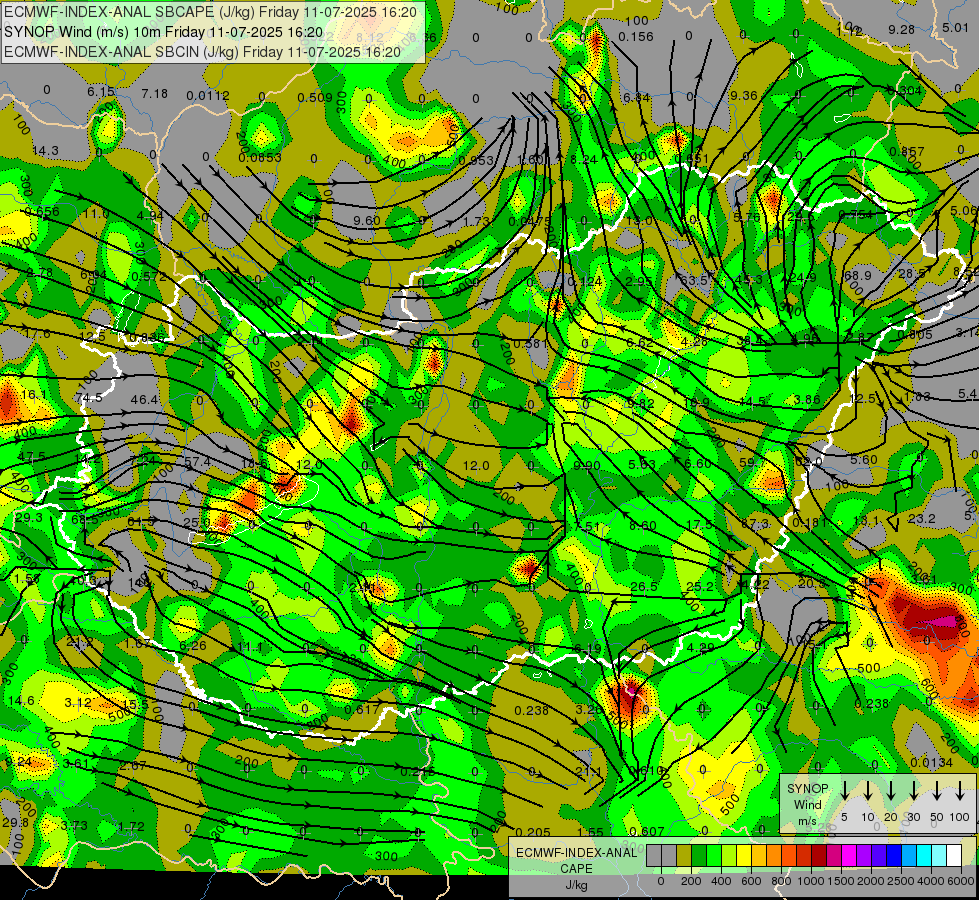Screen dimensions: 979x900
Task: Click the map value 9.36
Action: pyautogui.click(x=744, y=96)
